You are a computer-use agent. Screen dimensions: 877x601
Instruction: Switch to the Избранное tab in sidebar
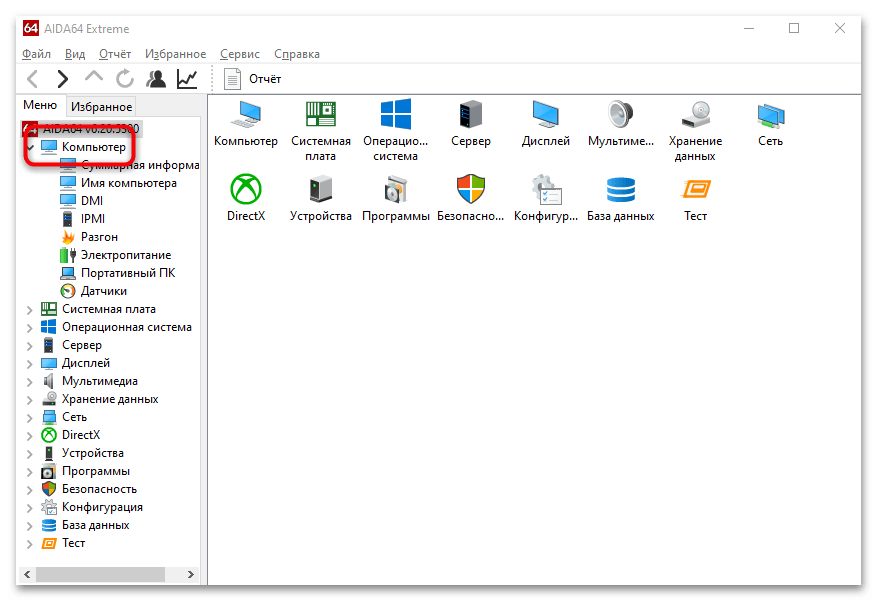(101, 107)
